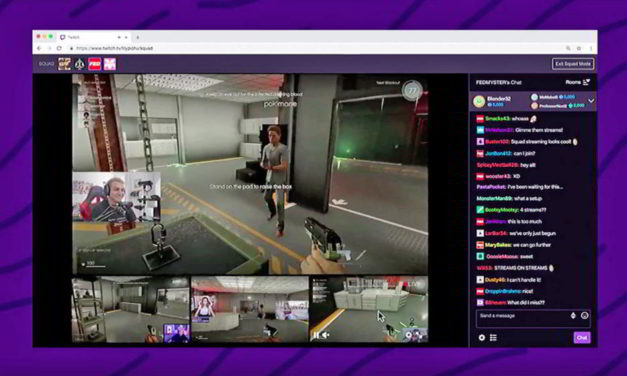Select the red FED squad channel avatar

tap(94, 64)
